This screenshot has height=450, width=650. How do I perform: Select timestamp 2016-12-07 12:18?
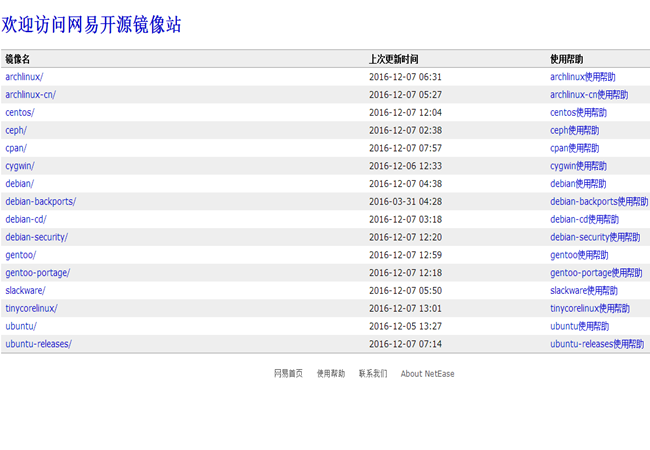click(405, 273)
